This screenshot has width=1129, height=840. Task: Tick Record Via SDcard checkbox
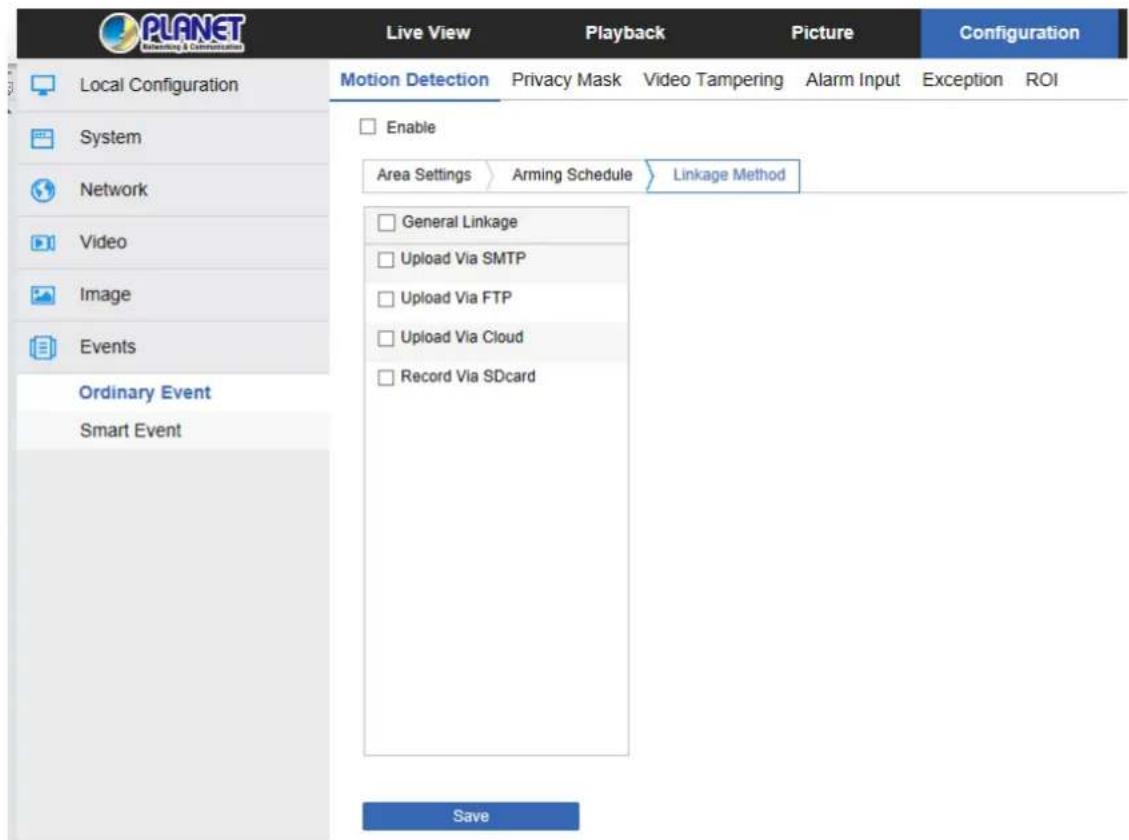click(x=386, y=377)
